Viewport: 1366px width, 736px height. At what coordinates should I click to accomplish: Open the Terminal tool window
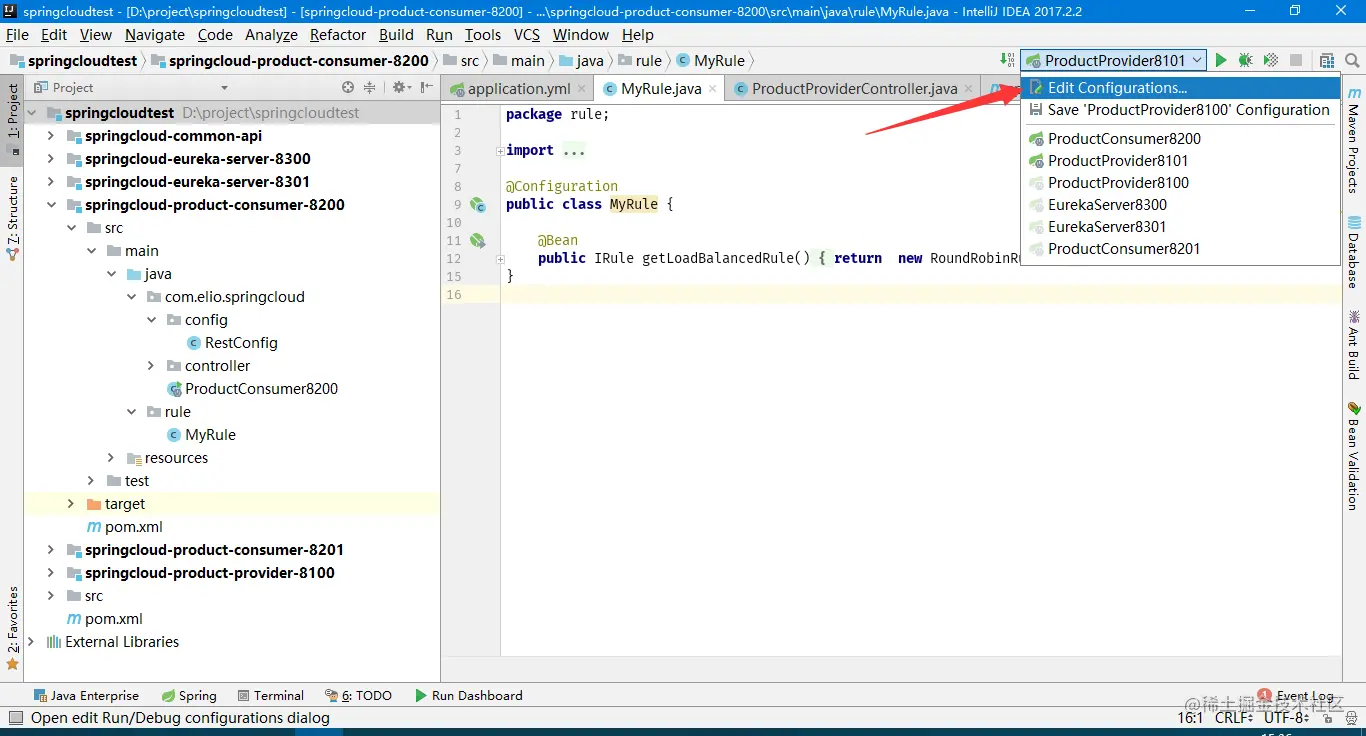[271, 695]
